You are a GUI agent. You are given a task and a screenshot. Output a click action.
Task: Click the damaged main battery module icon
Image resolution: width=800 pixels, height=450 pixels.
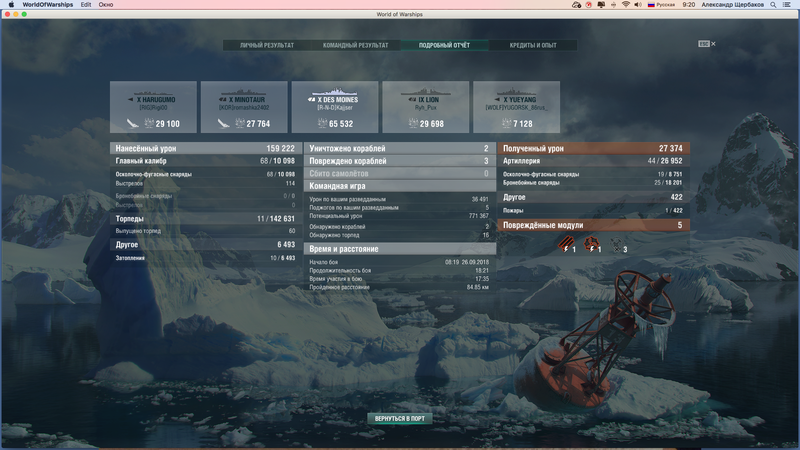566,245
